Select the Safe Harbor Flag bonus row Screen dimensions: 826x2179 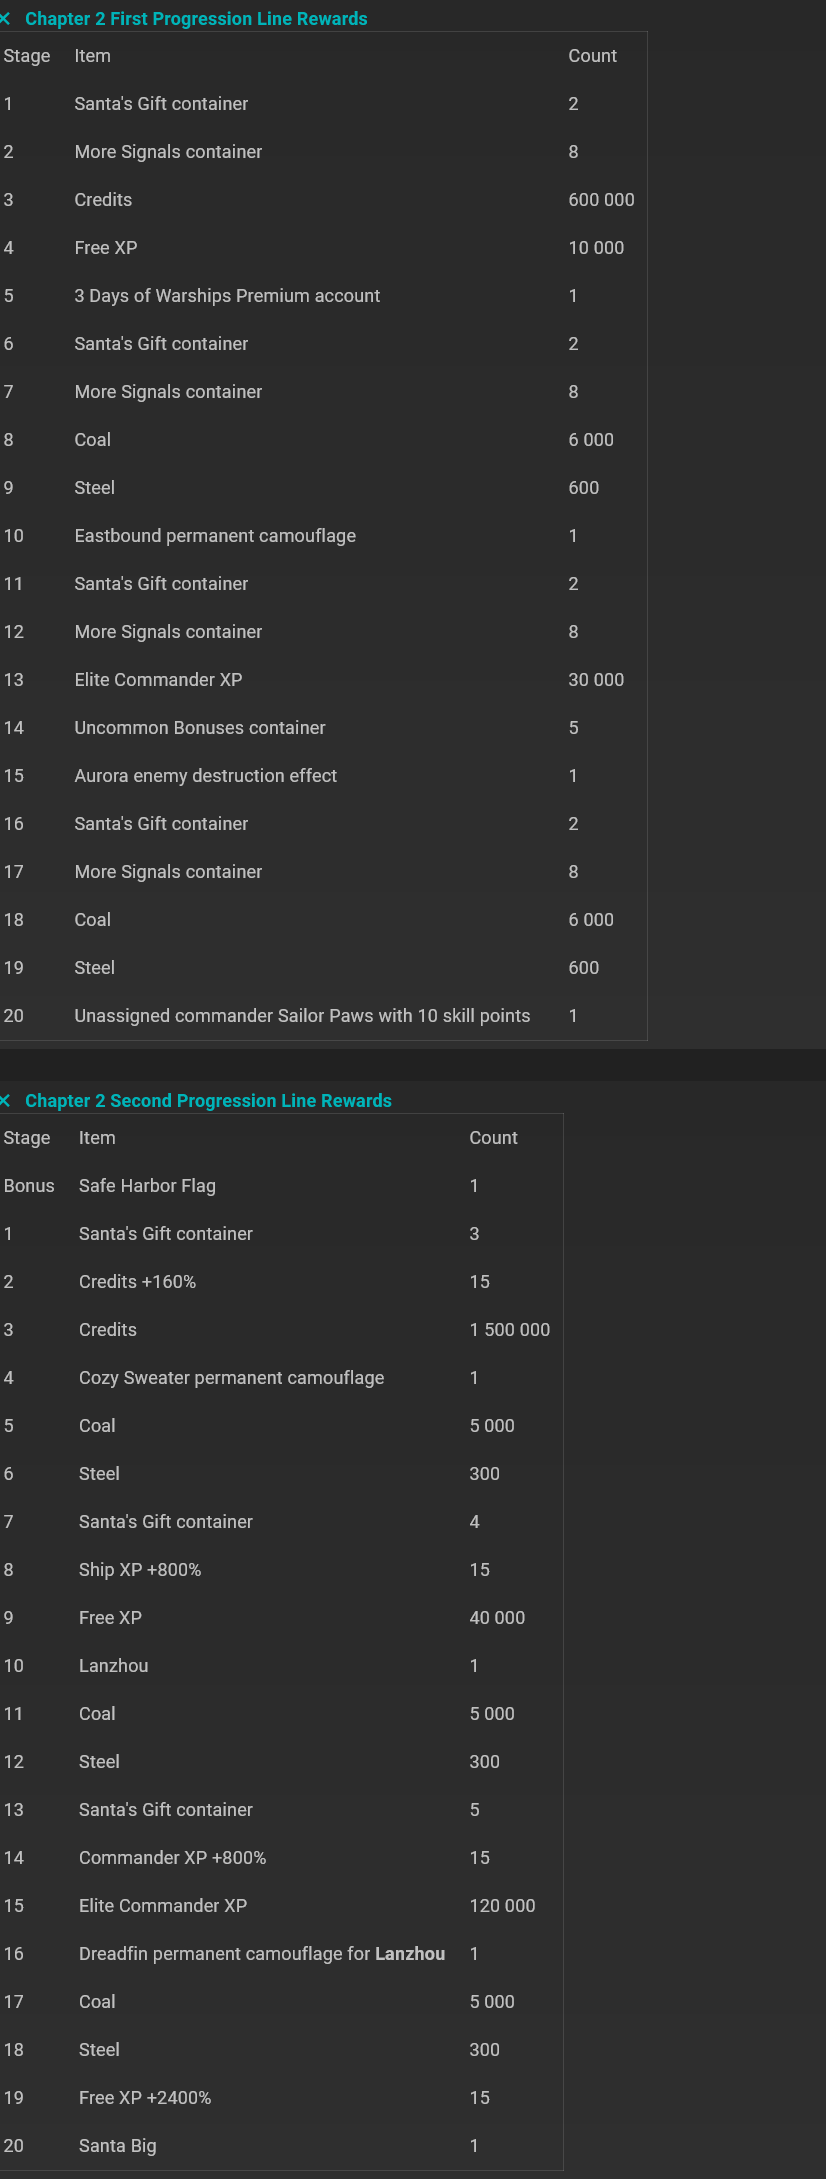tap(147, 1185)
